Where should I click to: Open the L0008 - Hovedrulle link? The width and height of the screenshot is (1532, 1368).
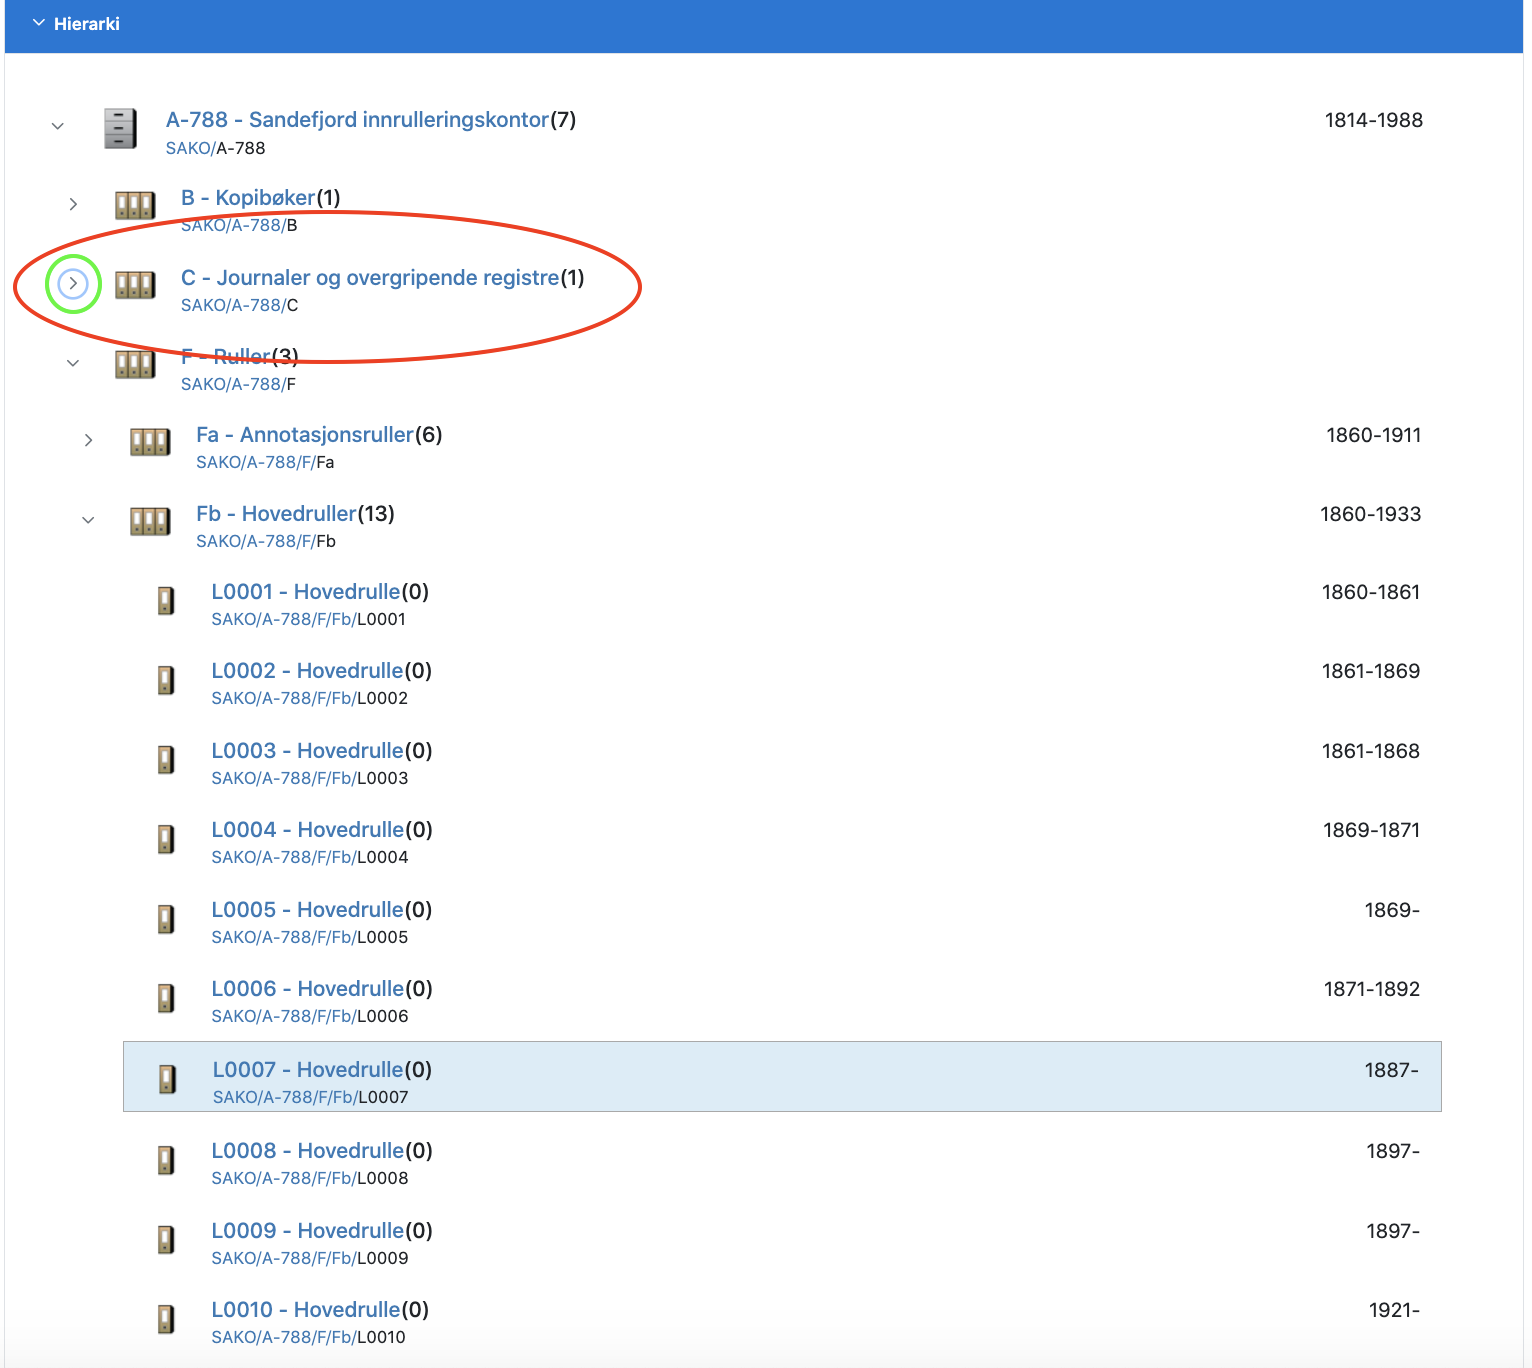(x=308, y=1151)
